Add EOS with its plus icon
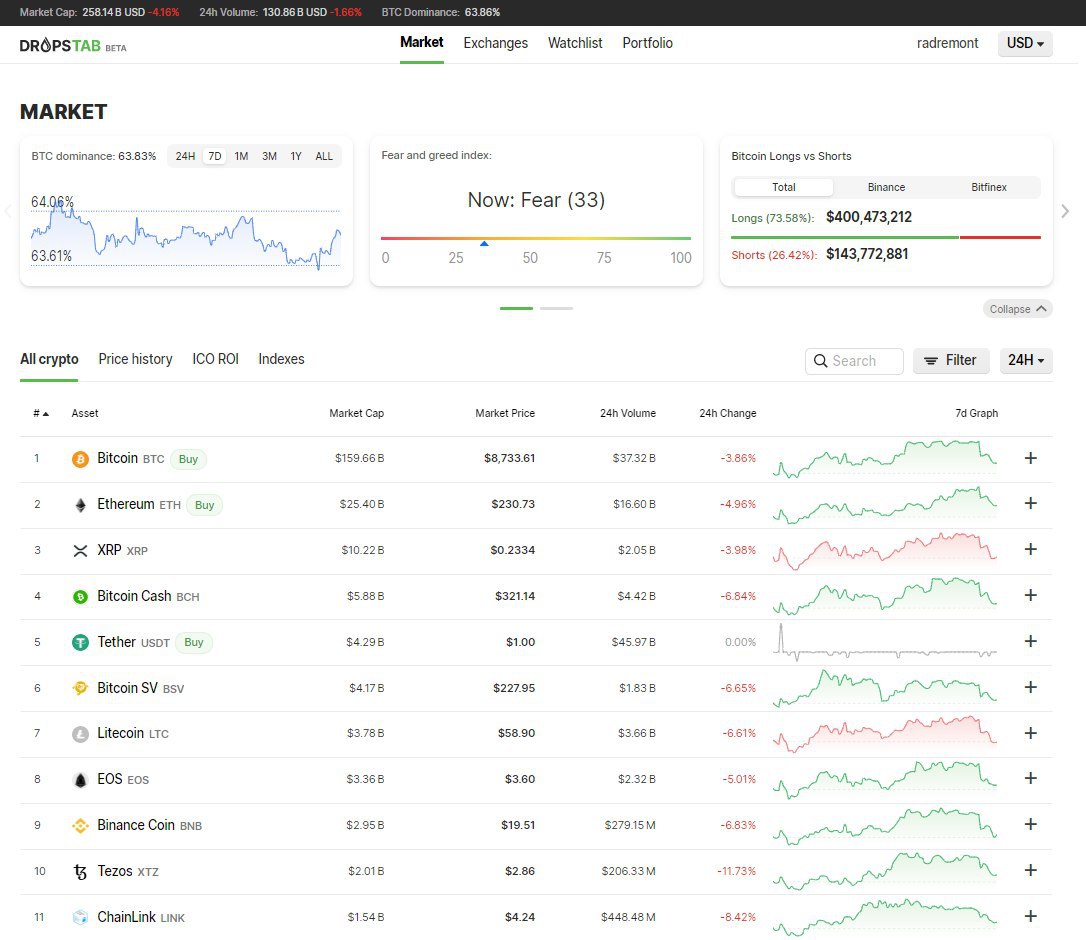This screenshot has width=1086, height=940. tap(1031, 779)
